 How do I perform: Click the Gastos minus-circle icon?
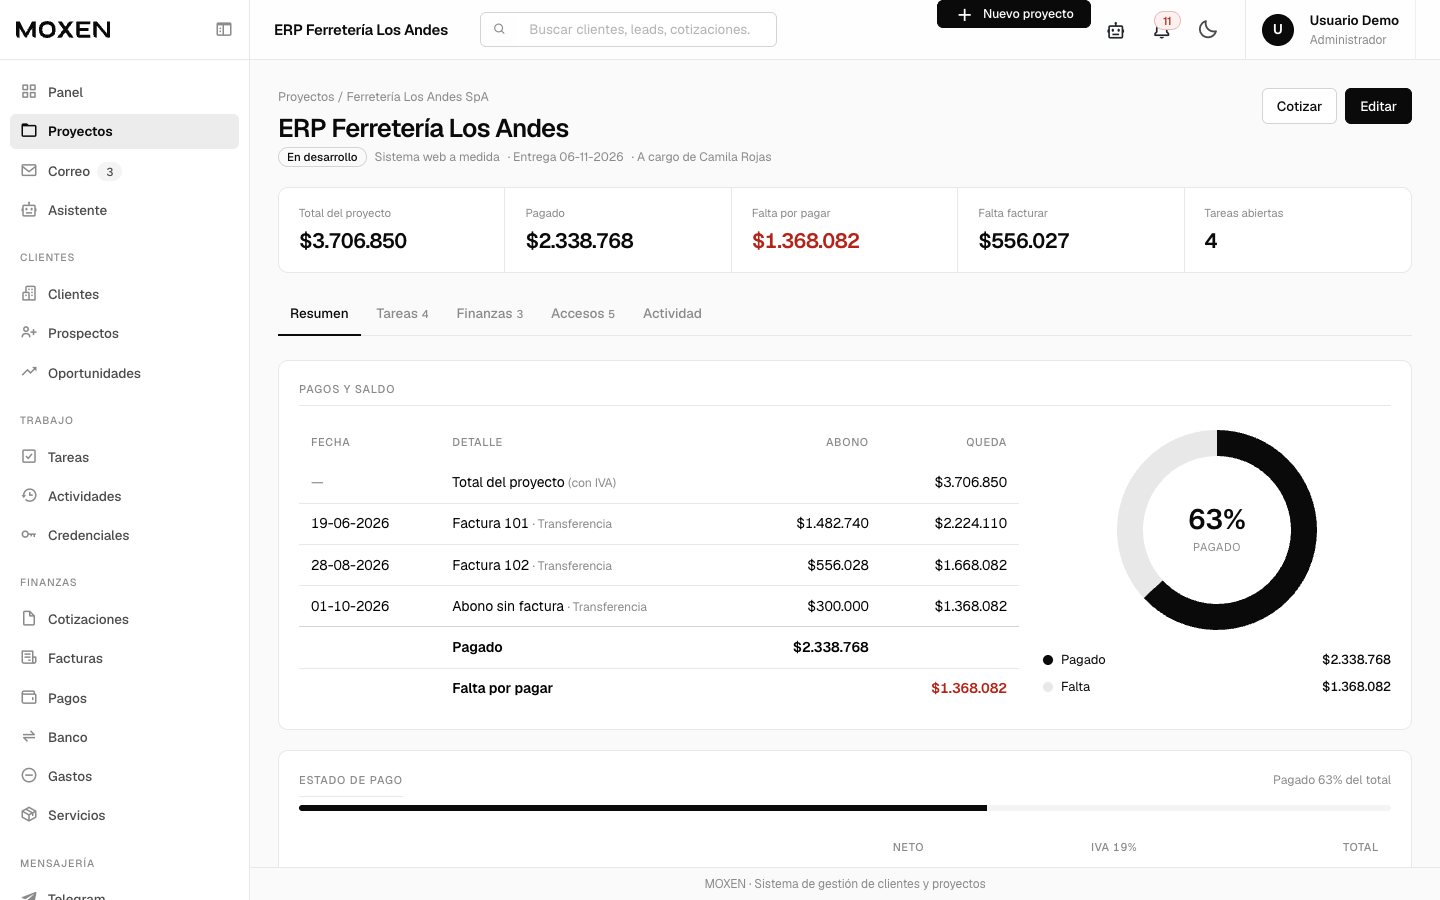point(29,776)
